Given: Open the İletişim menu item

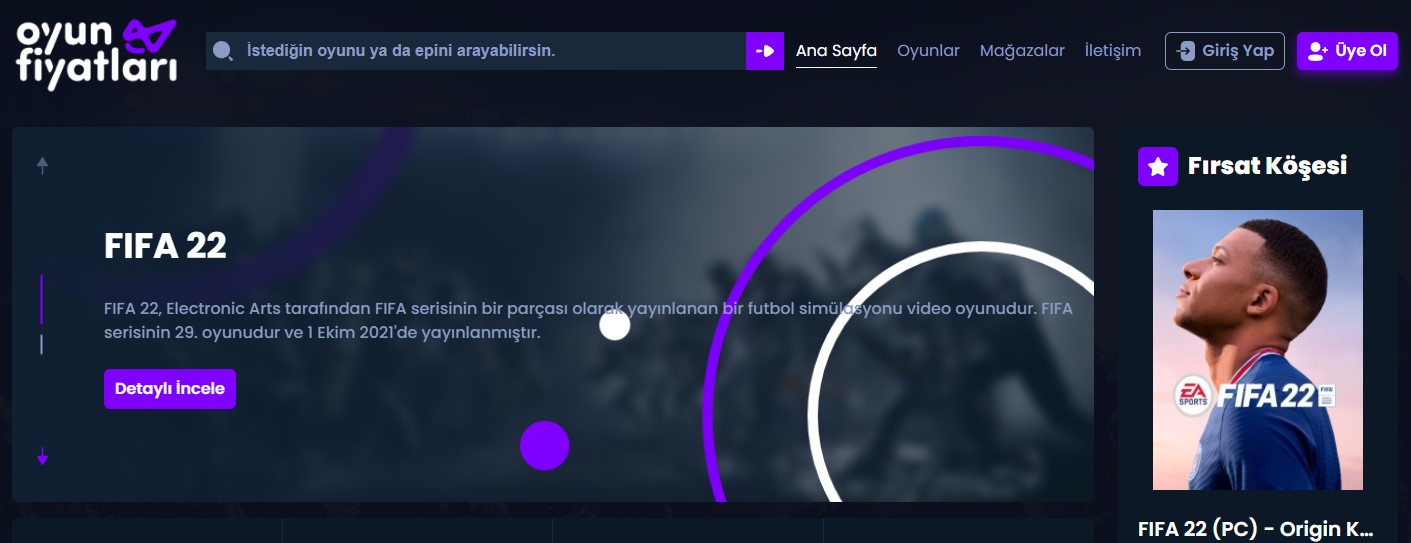Looking at the screenshot, I should 1113,51.
